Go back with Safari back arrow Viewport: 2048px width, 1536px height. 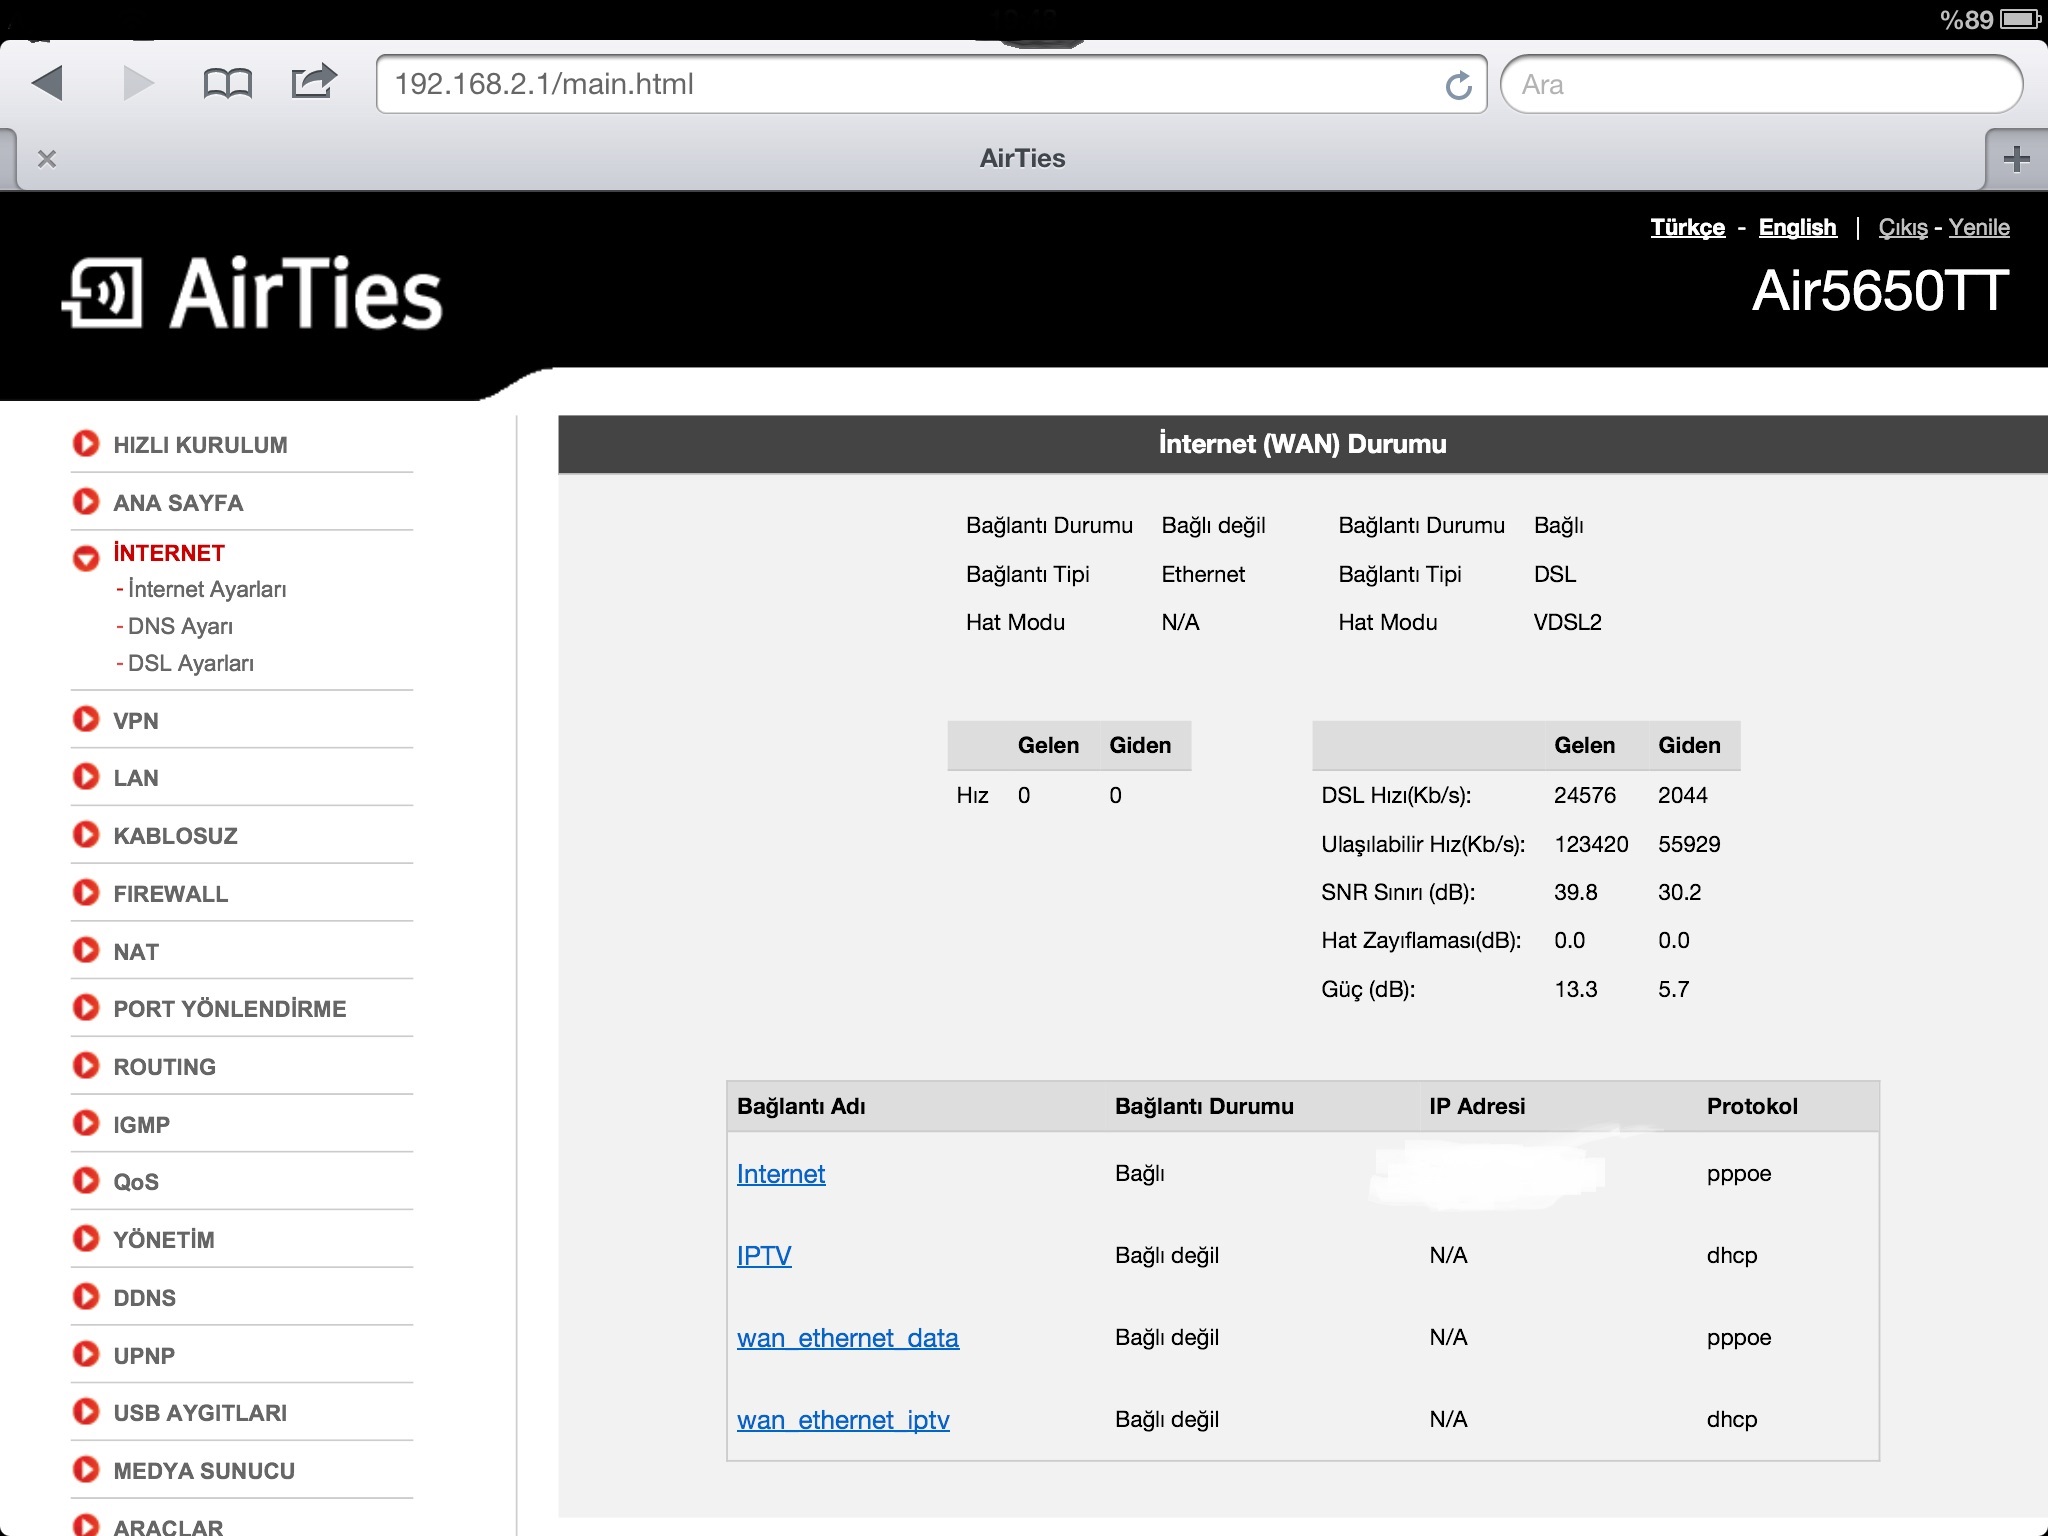[47, 83]
